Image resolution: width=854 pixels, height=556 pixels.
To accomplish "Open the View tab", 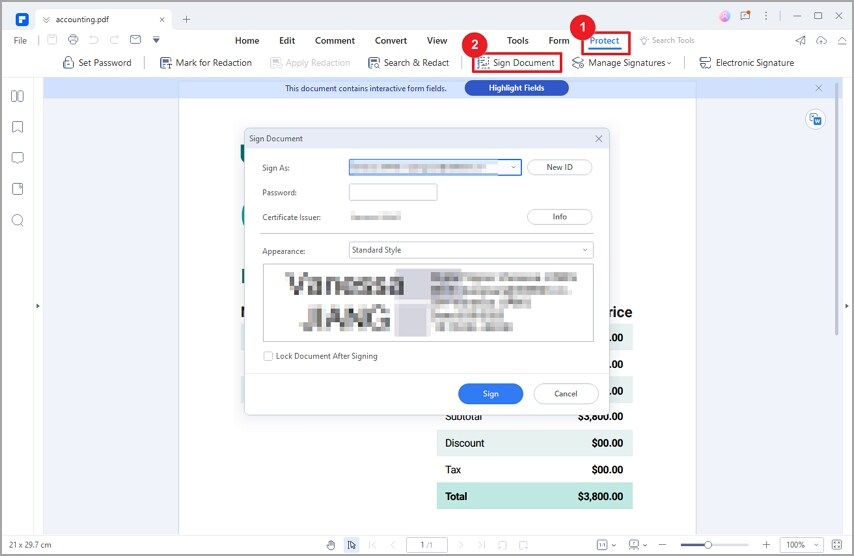I will click(x=437, y=40).
